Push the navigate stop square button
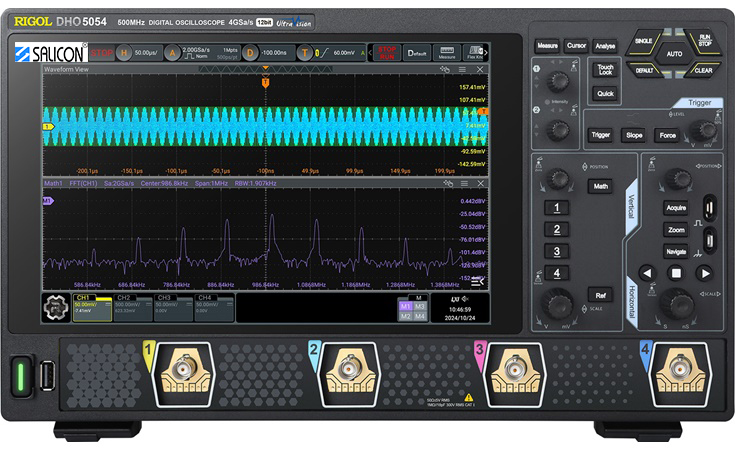735x450 pixels. click(x=675, y=273)
